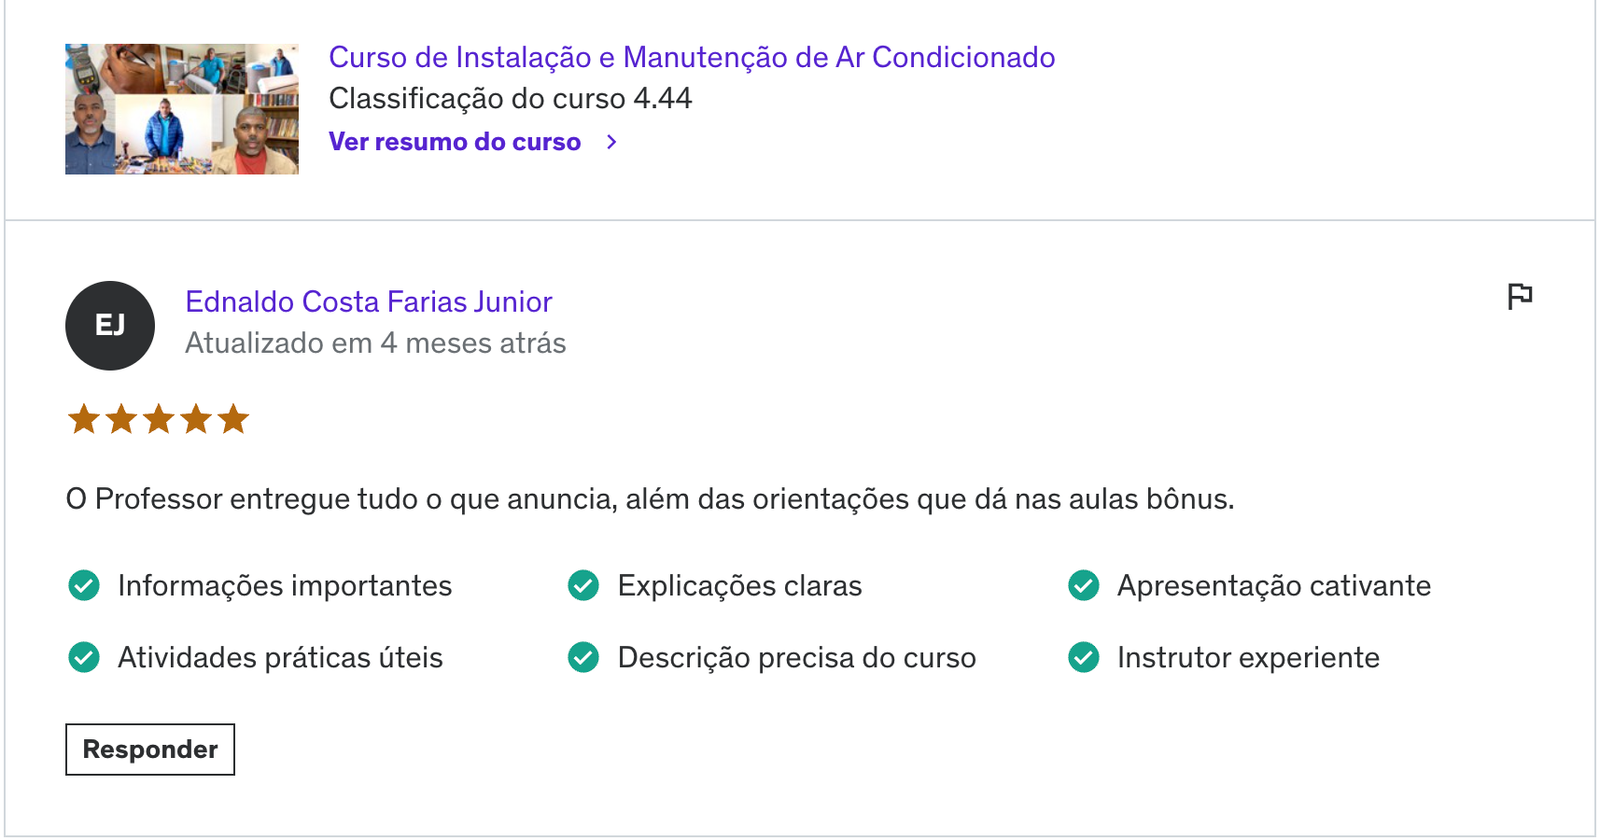Click checkmark next to Explicações claras
This screenshot has height=840, width=1600.
pos(583,585)
